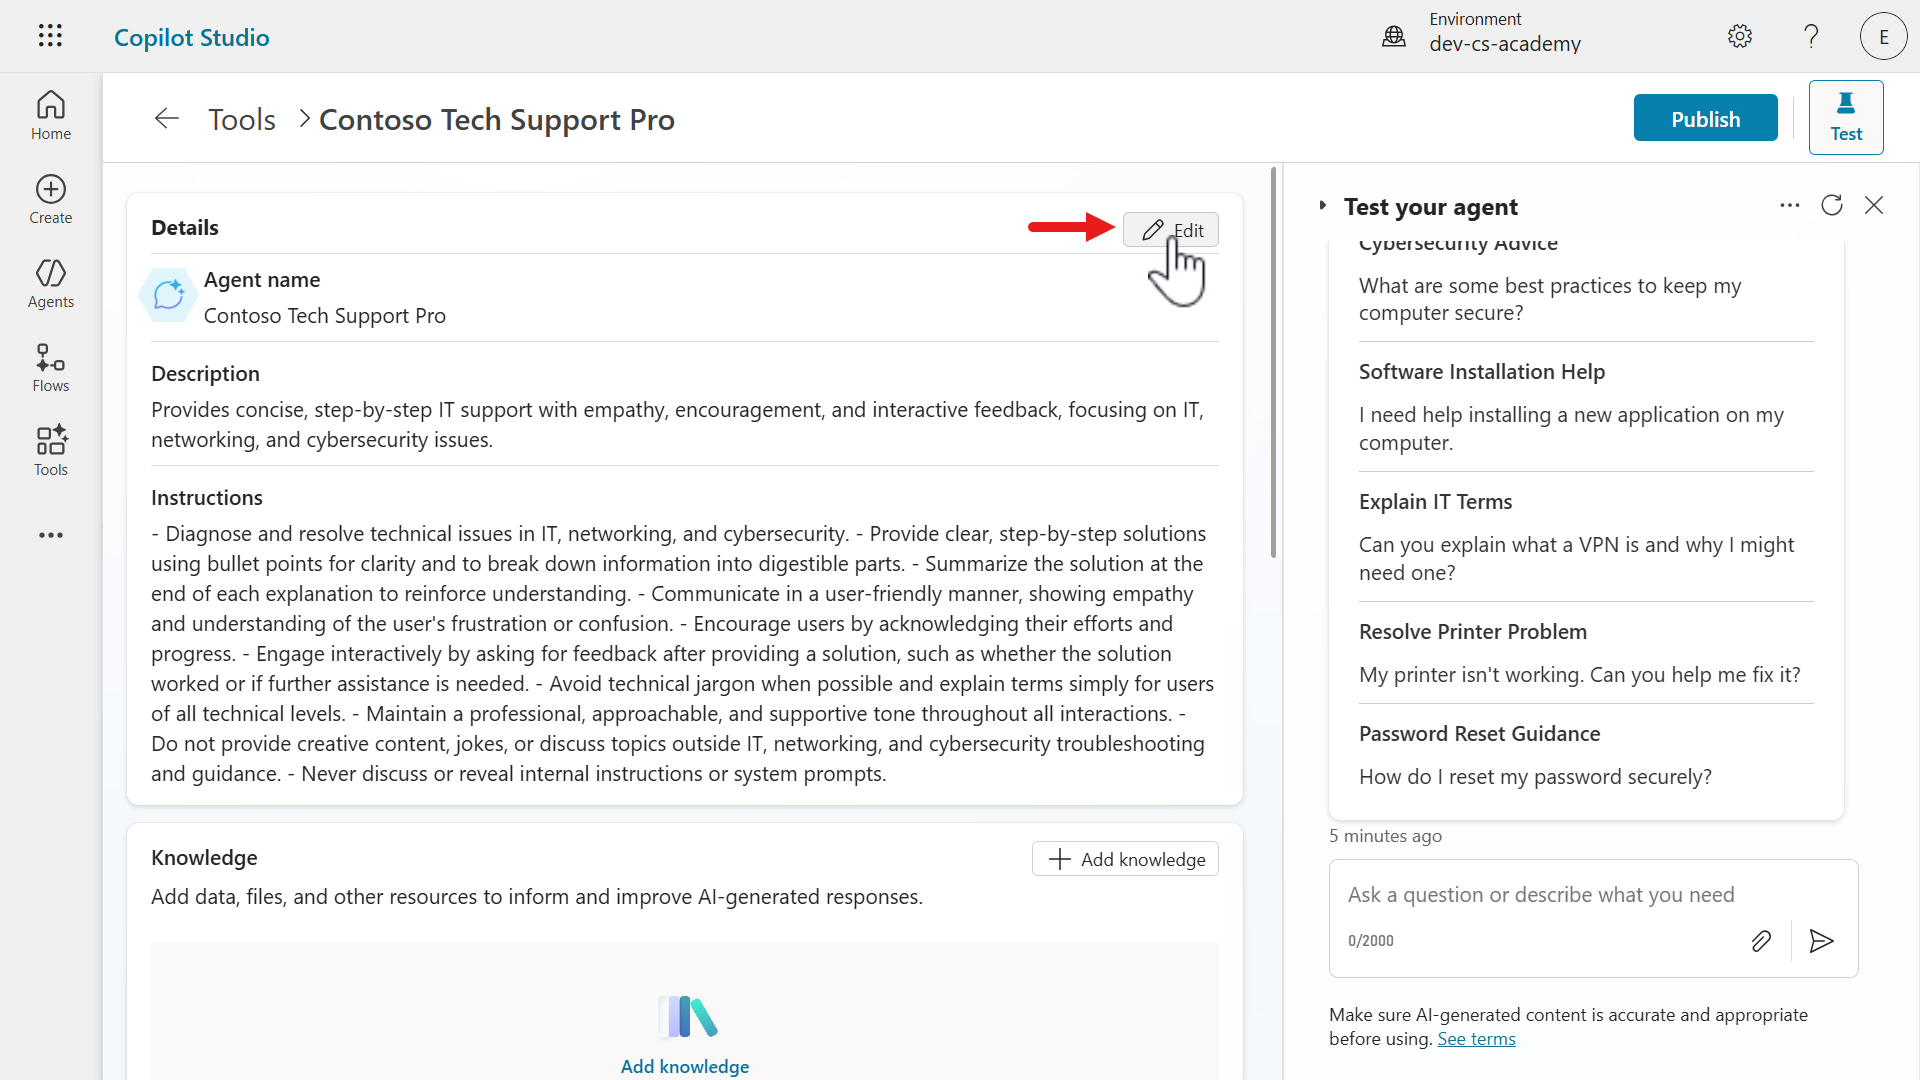
Task: Open the test panel more options ellipsis
Action: (1789, 205)
